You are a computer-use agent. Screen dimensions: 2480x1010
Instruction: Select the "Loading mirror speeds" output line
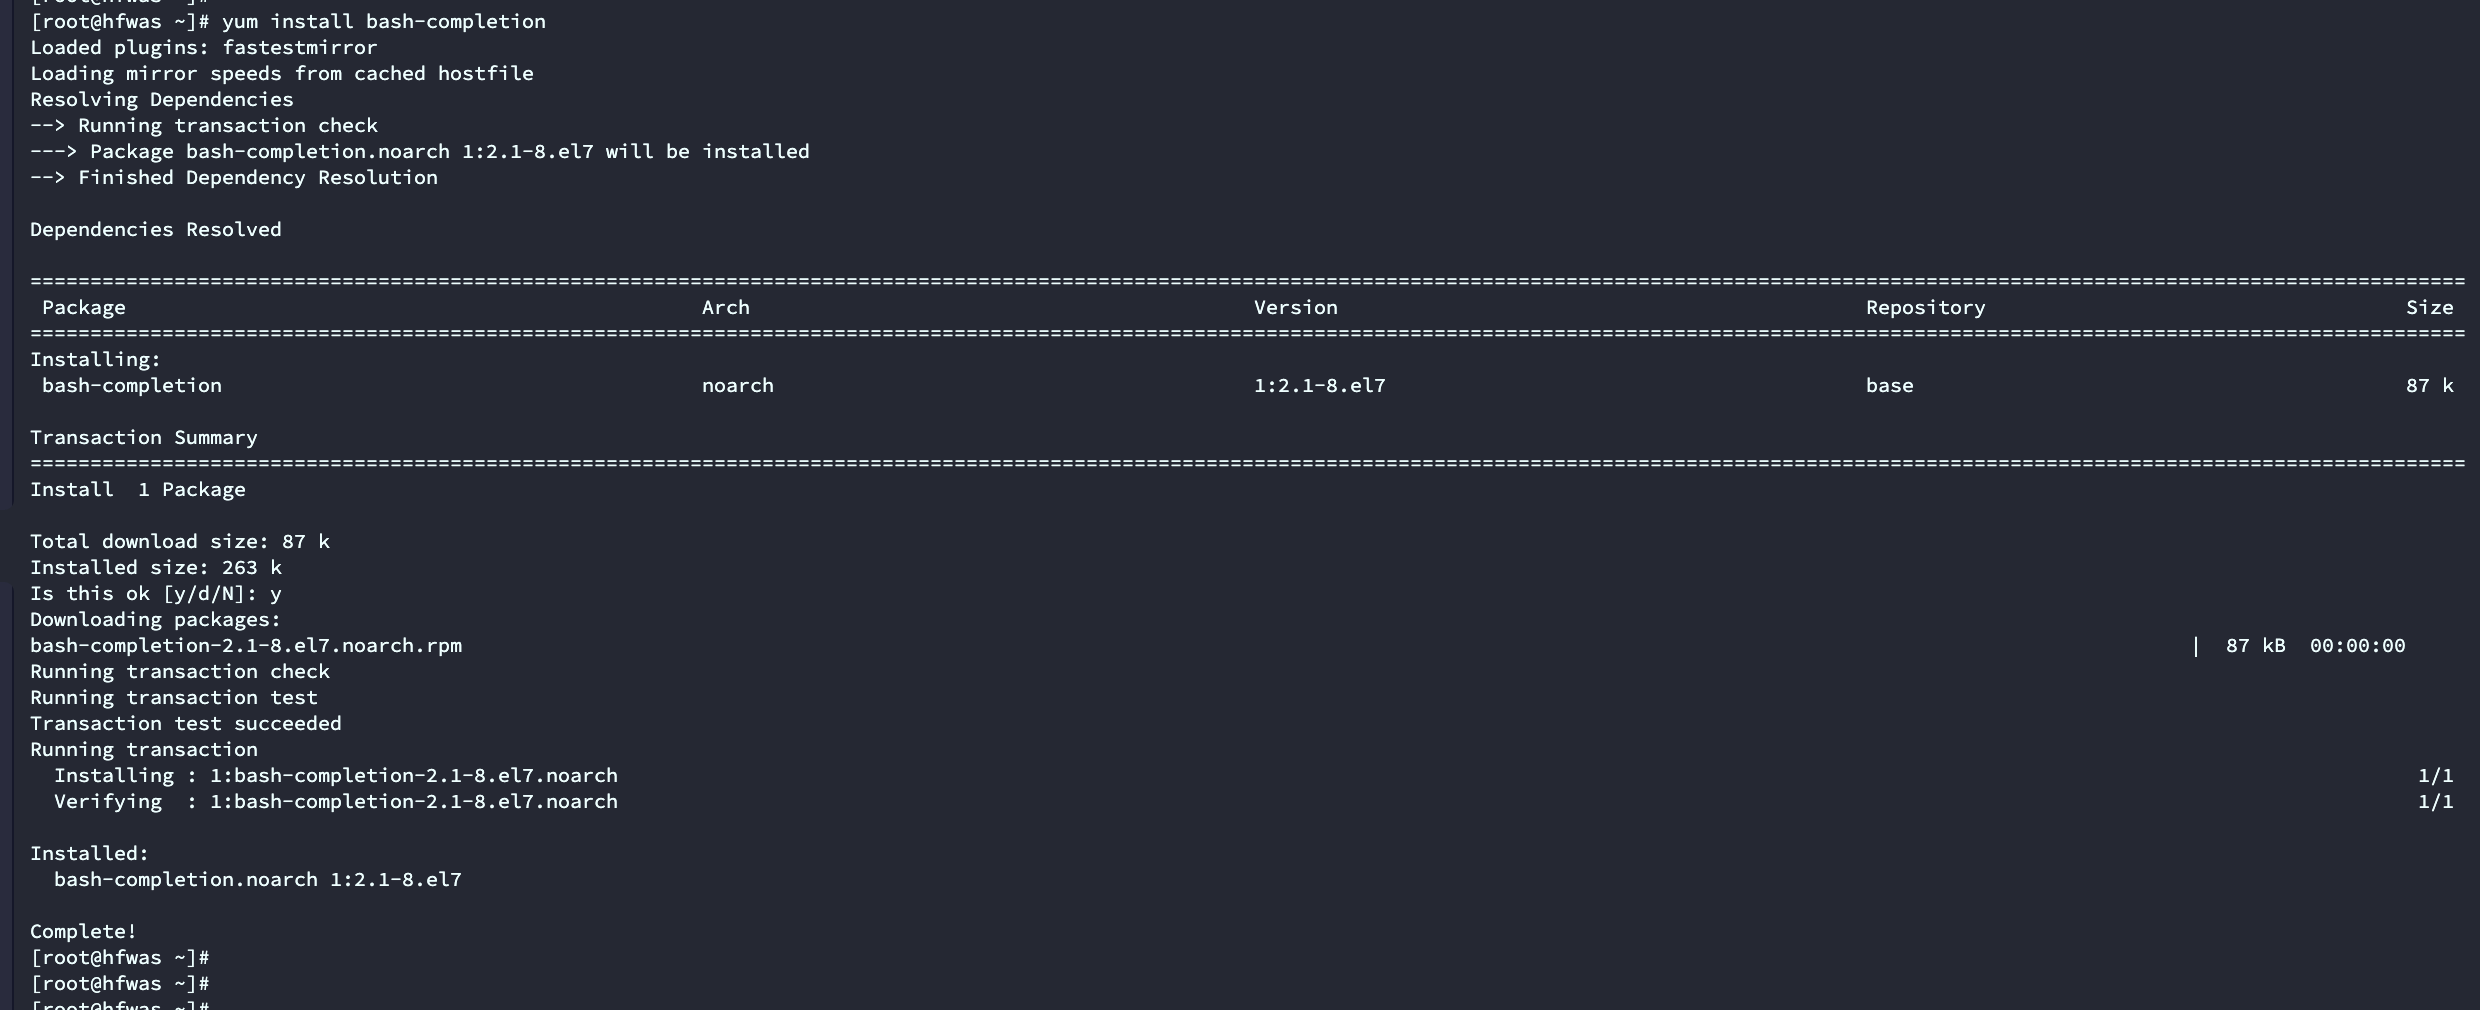coord(281,73)
